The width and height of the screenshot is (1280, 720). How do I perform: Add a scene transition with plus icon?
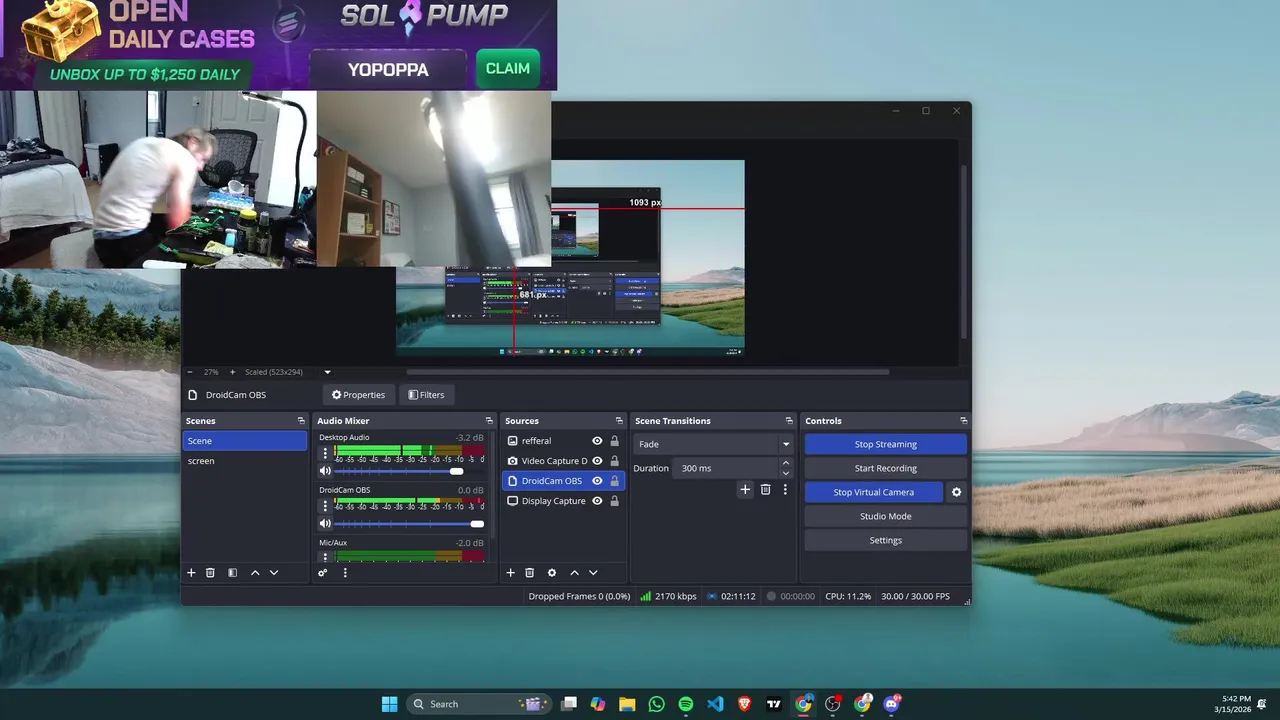click(745, 489)
